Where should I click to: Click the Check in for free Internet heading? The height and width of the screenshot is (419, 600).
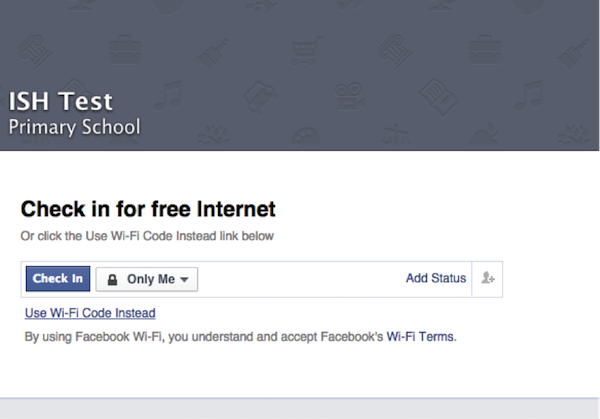148,209
